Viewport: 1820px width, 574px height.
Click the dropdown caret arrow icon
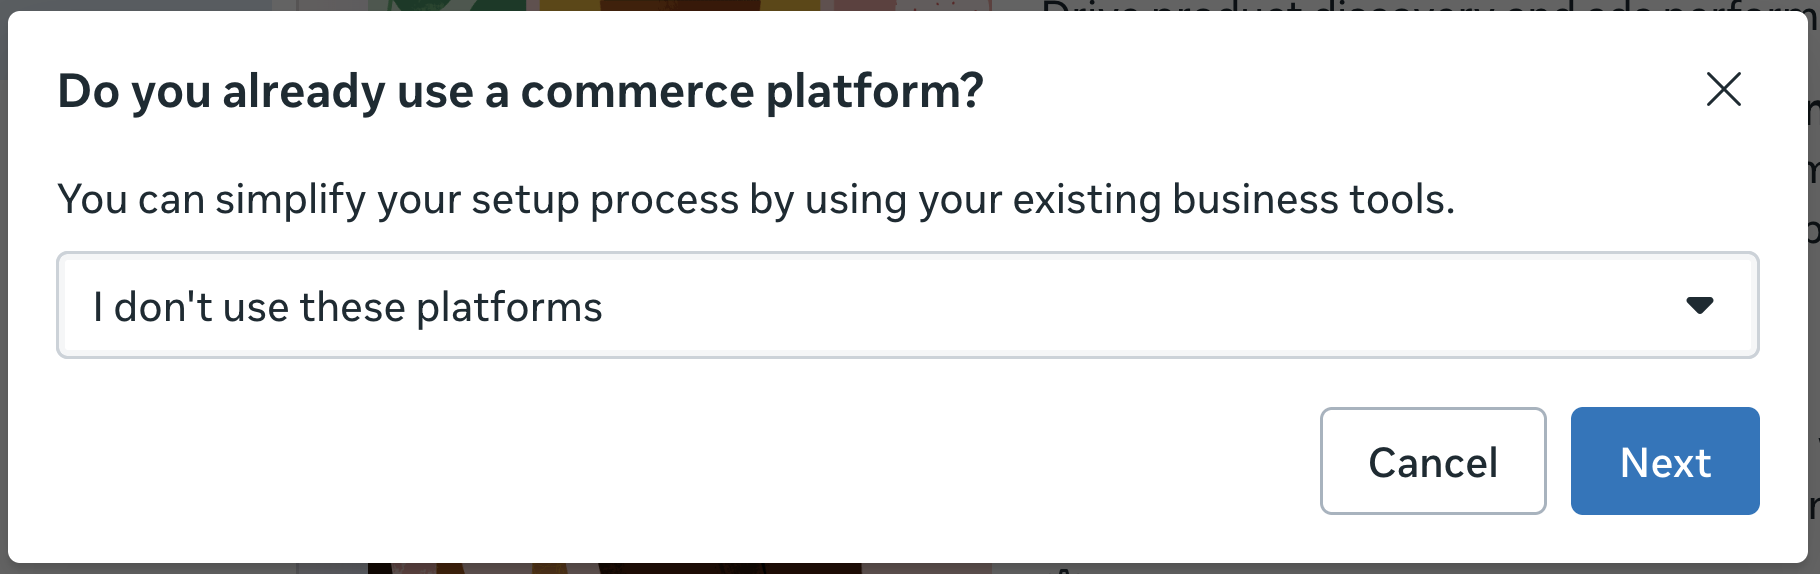tap(1699, 305)
